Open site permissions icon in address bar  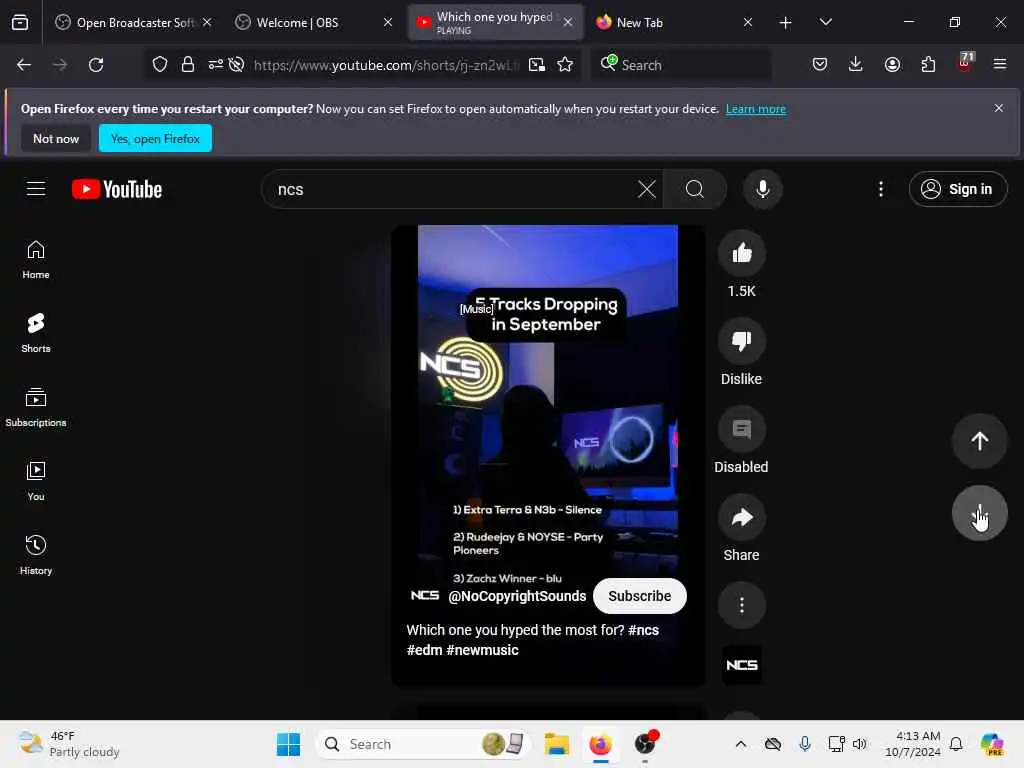(x=216, y=64)
